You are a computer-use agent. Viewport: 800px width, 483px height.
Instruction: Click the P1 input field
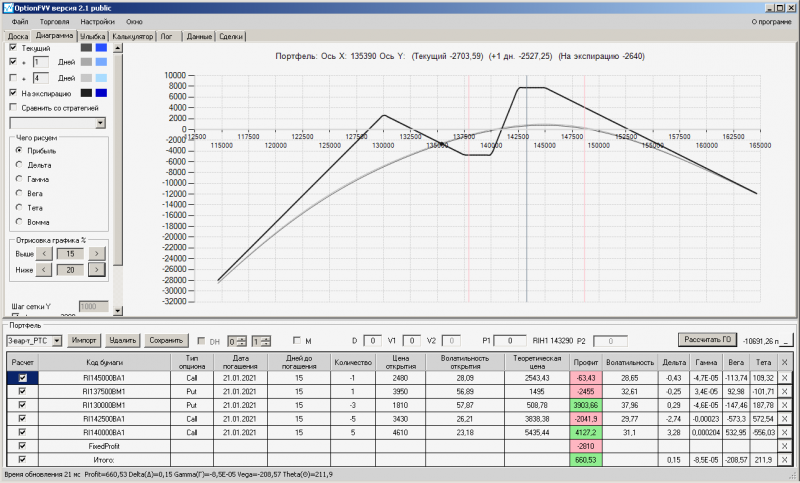coord(510,340)
